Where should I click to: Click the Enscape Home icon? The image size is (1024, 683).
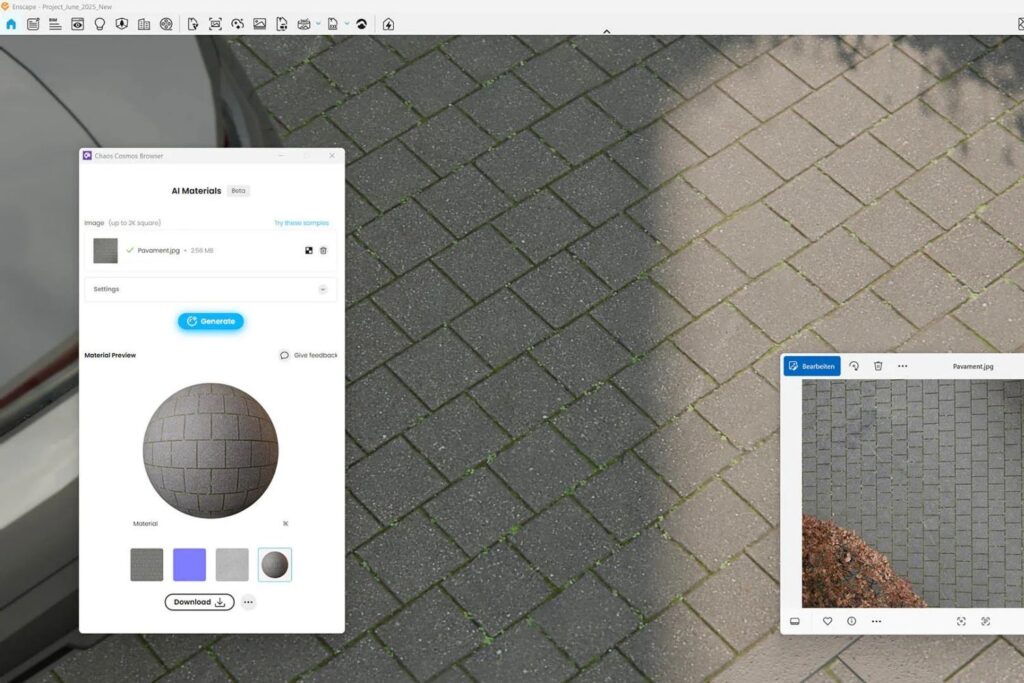11,24
